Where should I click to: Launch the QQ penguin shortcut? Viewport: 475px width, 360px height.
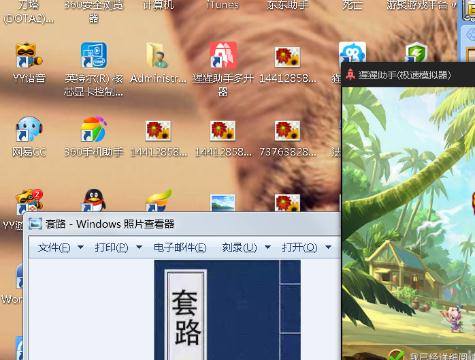pyautogui.click(x=94, y=200)
